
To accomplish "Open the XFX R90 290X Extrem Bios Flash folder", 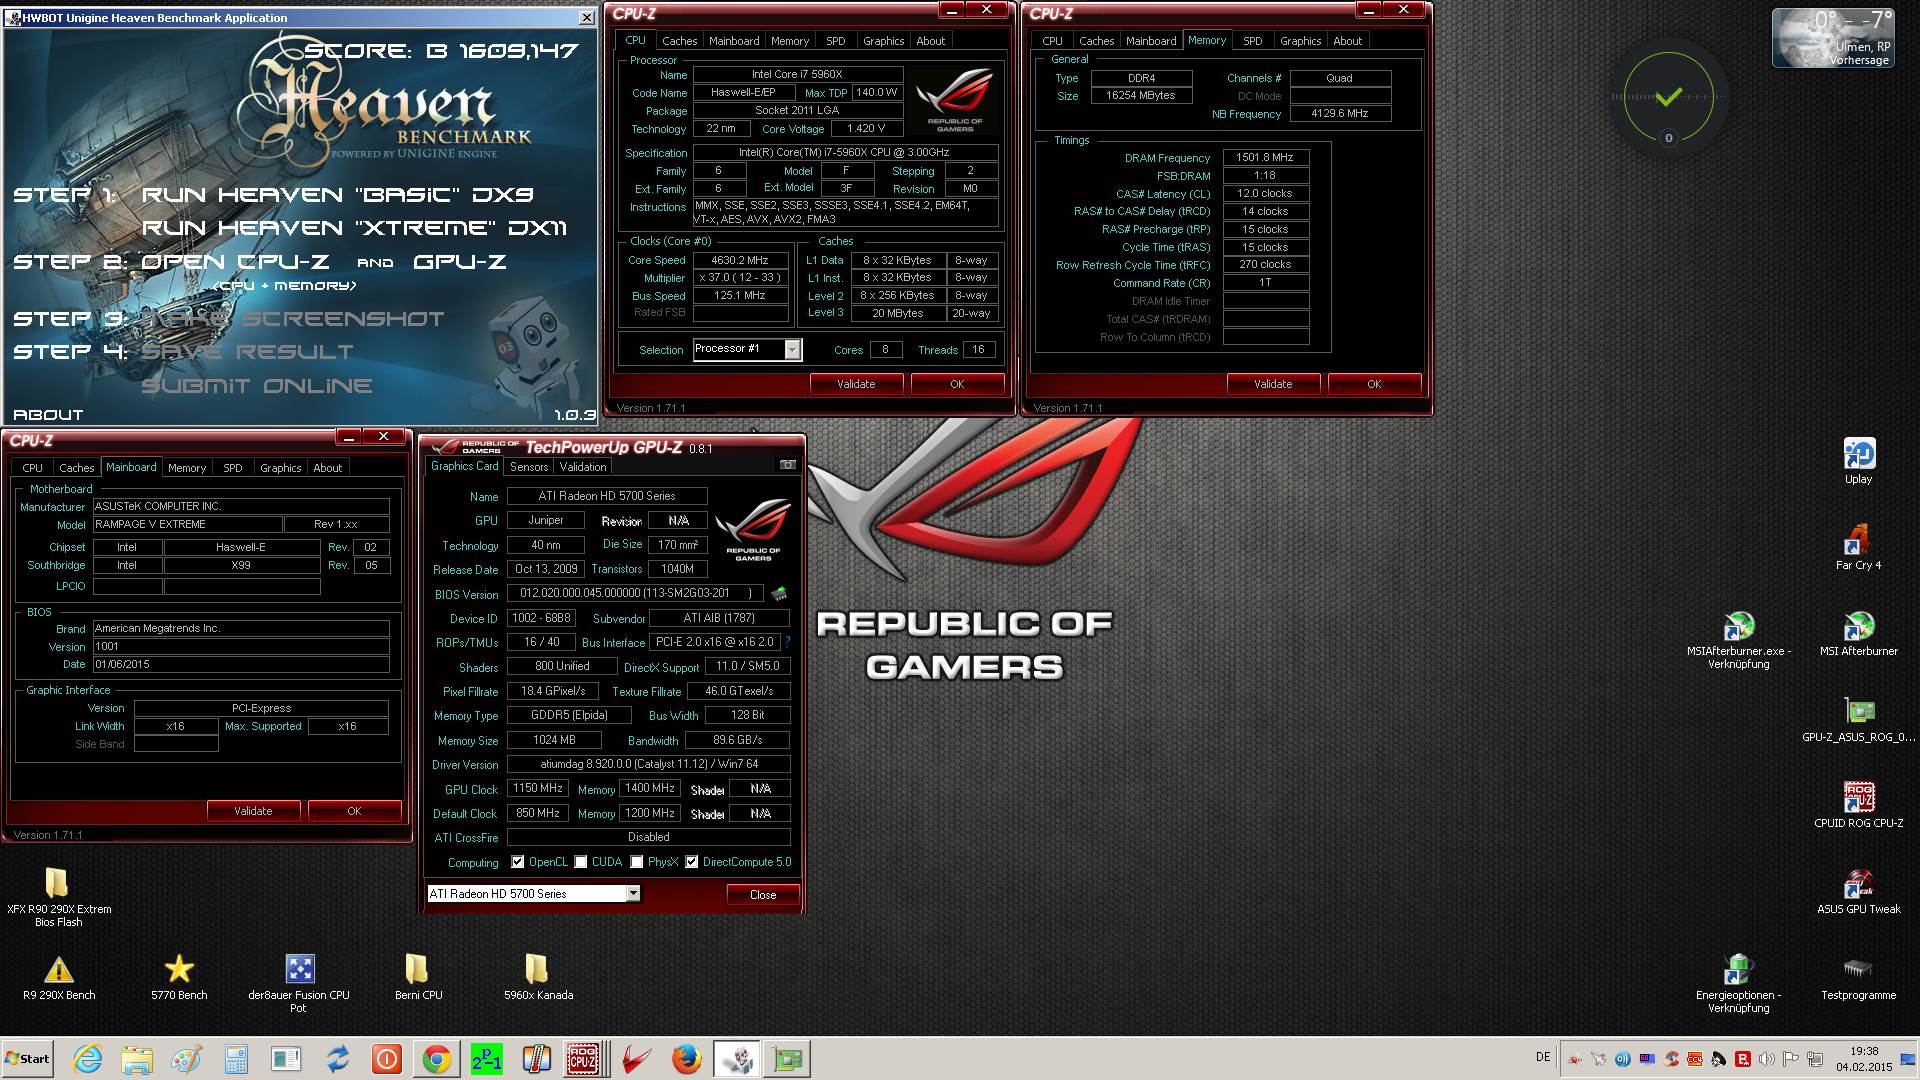I will (59, 897).
